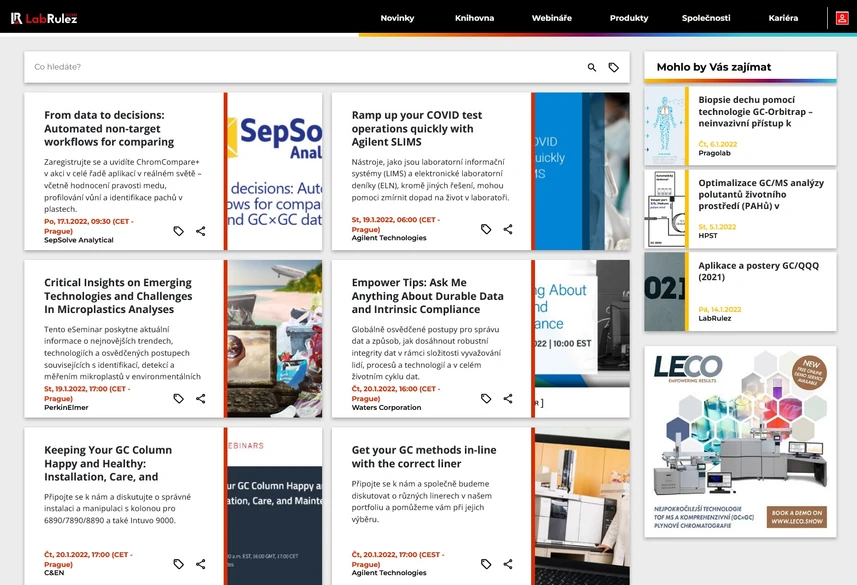Share the PerkinElmer Microplastics webinar
Image resolution: width=857 pixels, height=585 pixels.
coord(201,399)
